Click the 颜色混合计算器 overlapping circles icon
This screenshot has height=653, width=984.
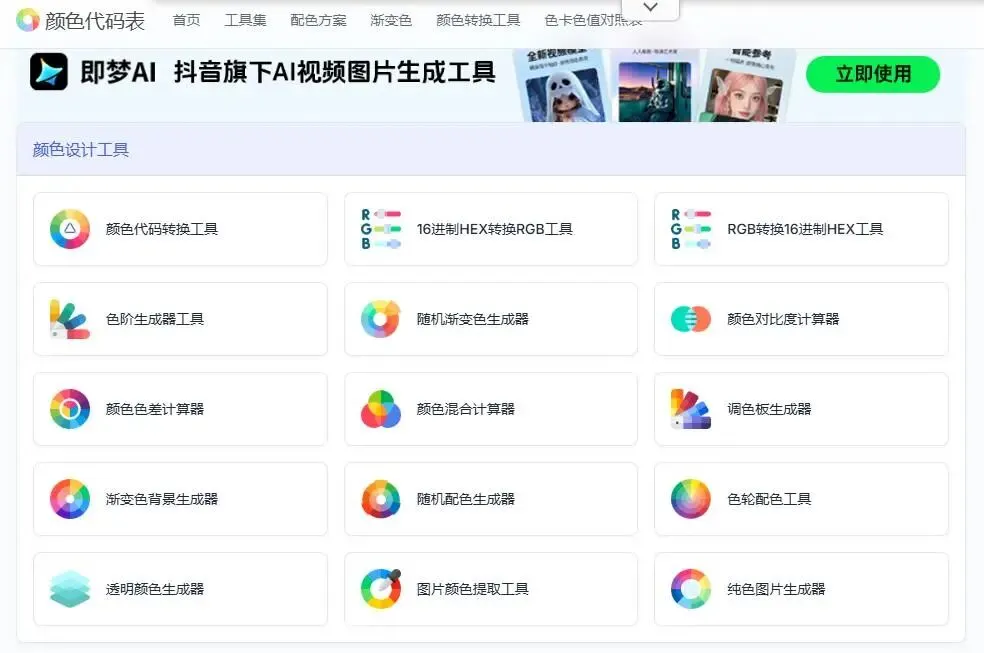[x=380, y=408]
